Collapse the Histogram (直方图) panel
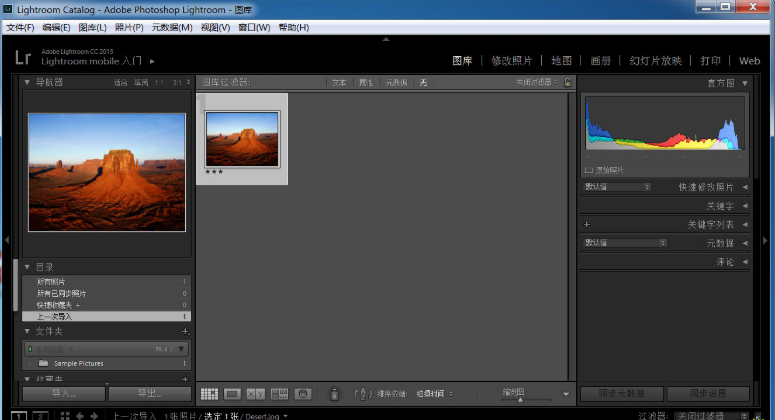Screen dimensions: 775x420 tap(745, 83)
